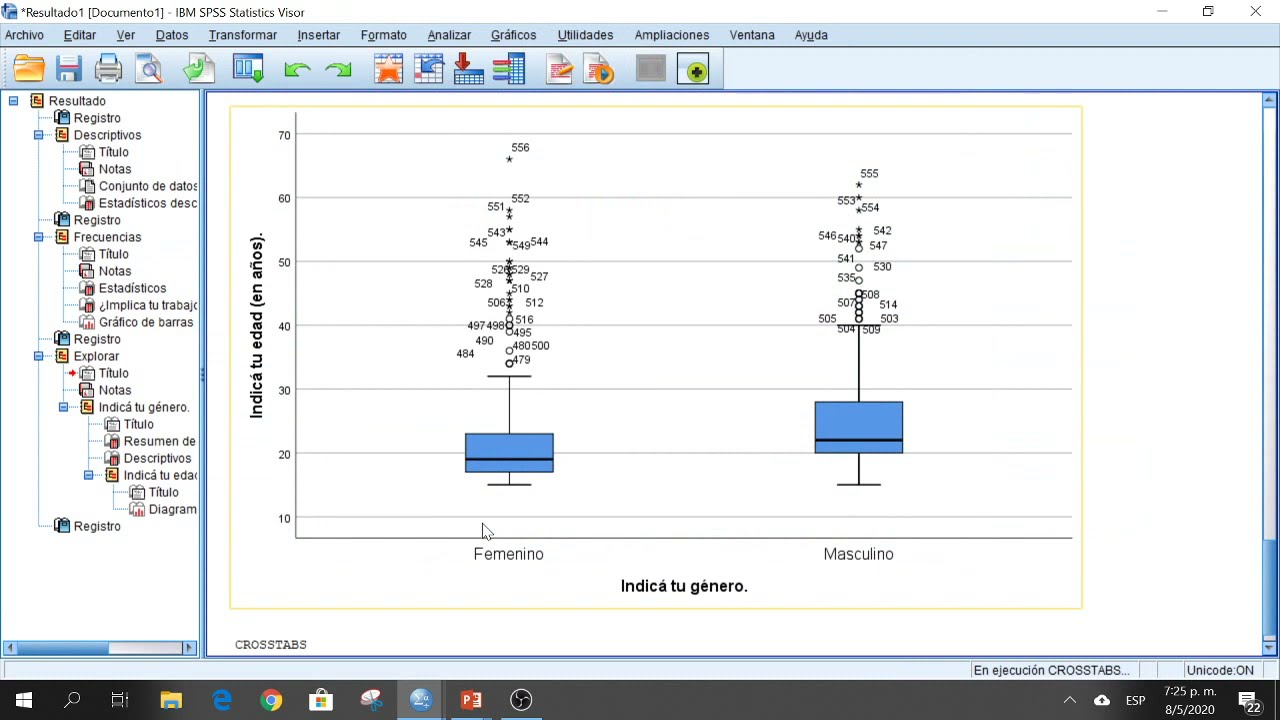Open the Utilidades menu
This screenshot has height=720, width=1280.
(585, 35)
